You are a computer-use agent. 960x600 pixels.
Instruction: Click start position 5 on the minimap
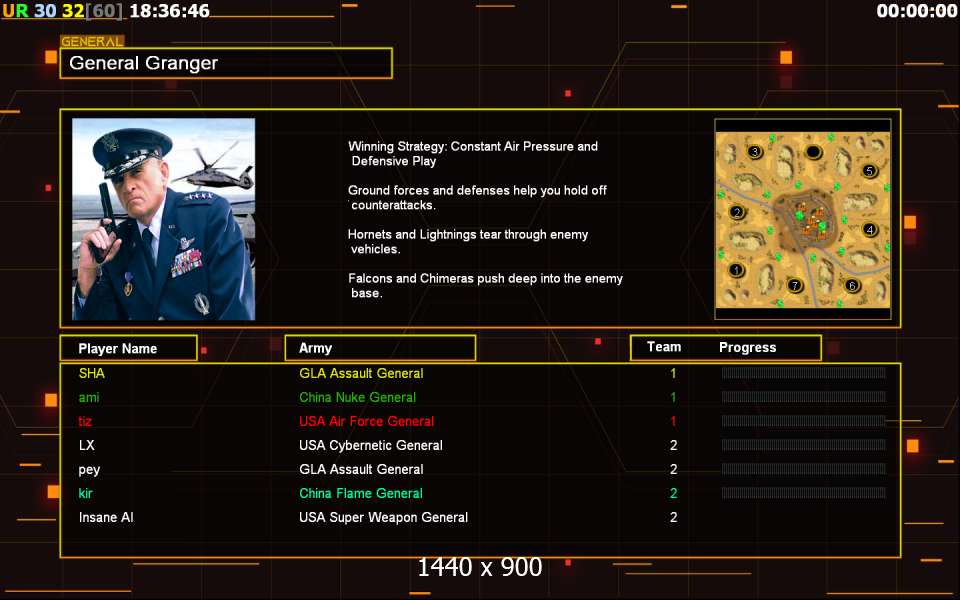click(870, 171)
